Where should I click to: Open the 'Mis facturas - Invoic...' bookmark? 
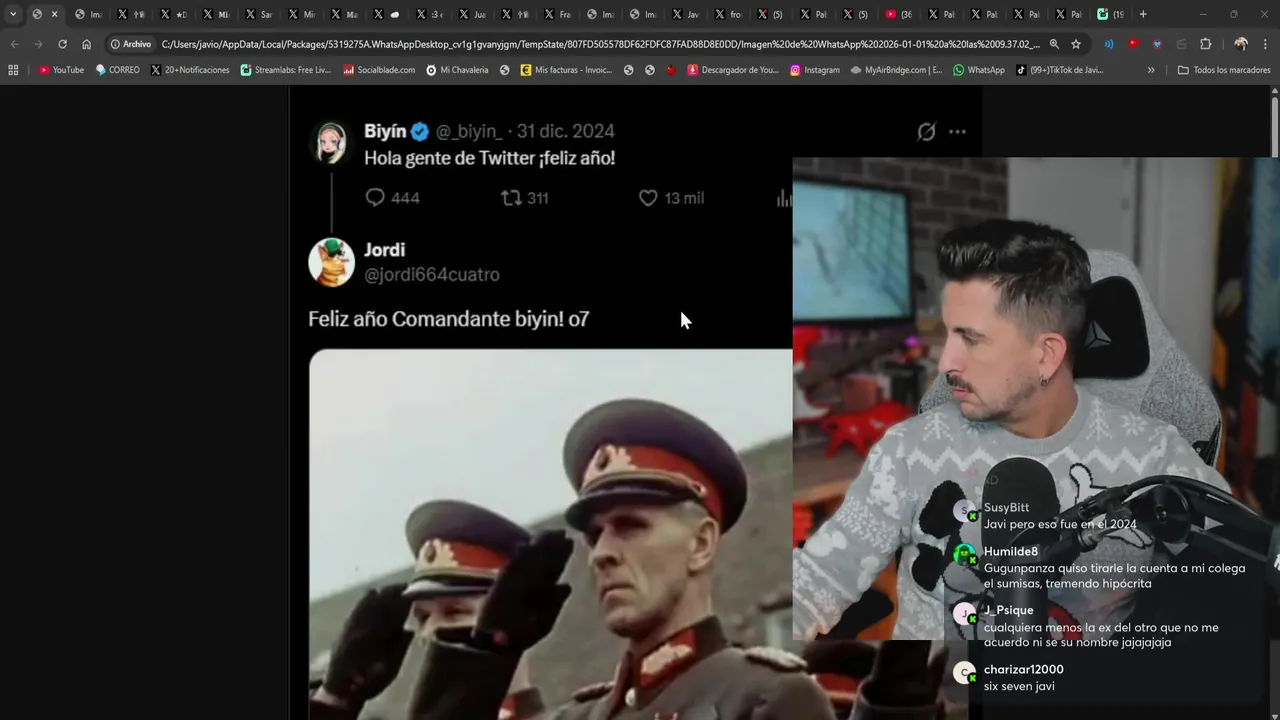click(x=566, y=70)
